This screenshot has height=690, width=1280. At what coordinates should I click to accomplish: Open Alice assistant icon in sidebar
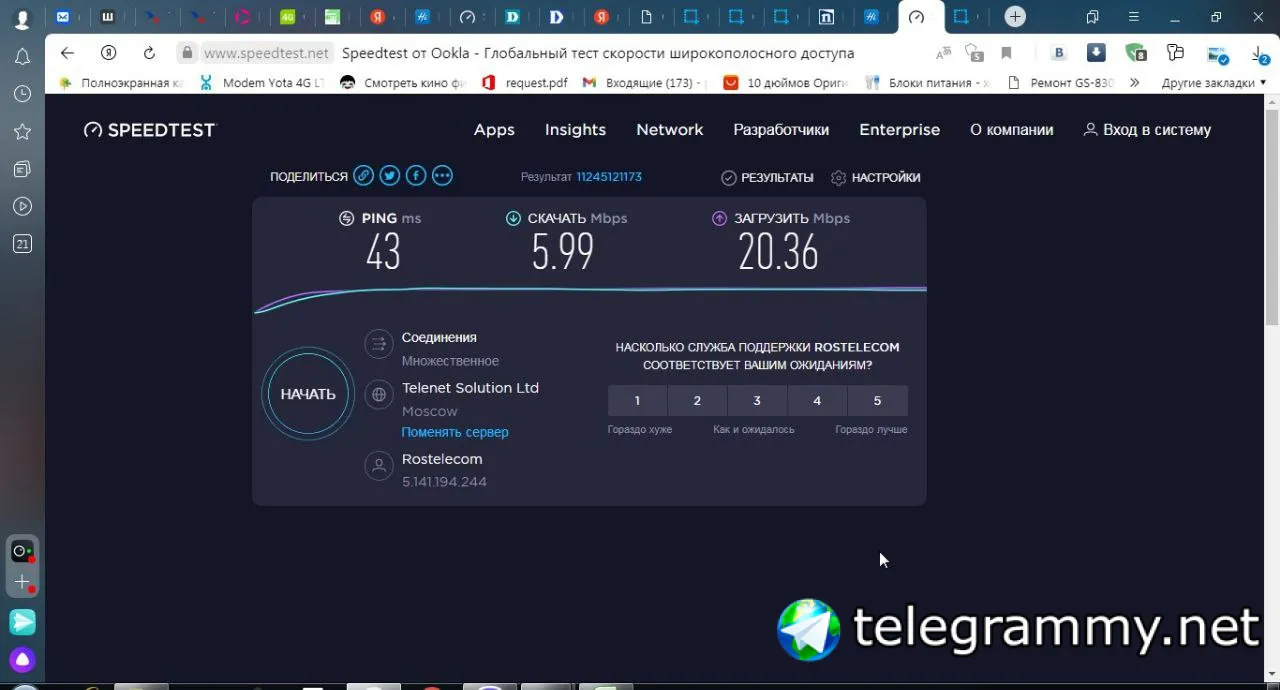(x=22, y=660)
